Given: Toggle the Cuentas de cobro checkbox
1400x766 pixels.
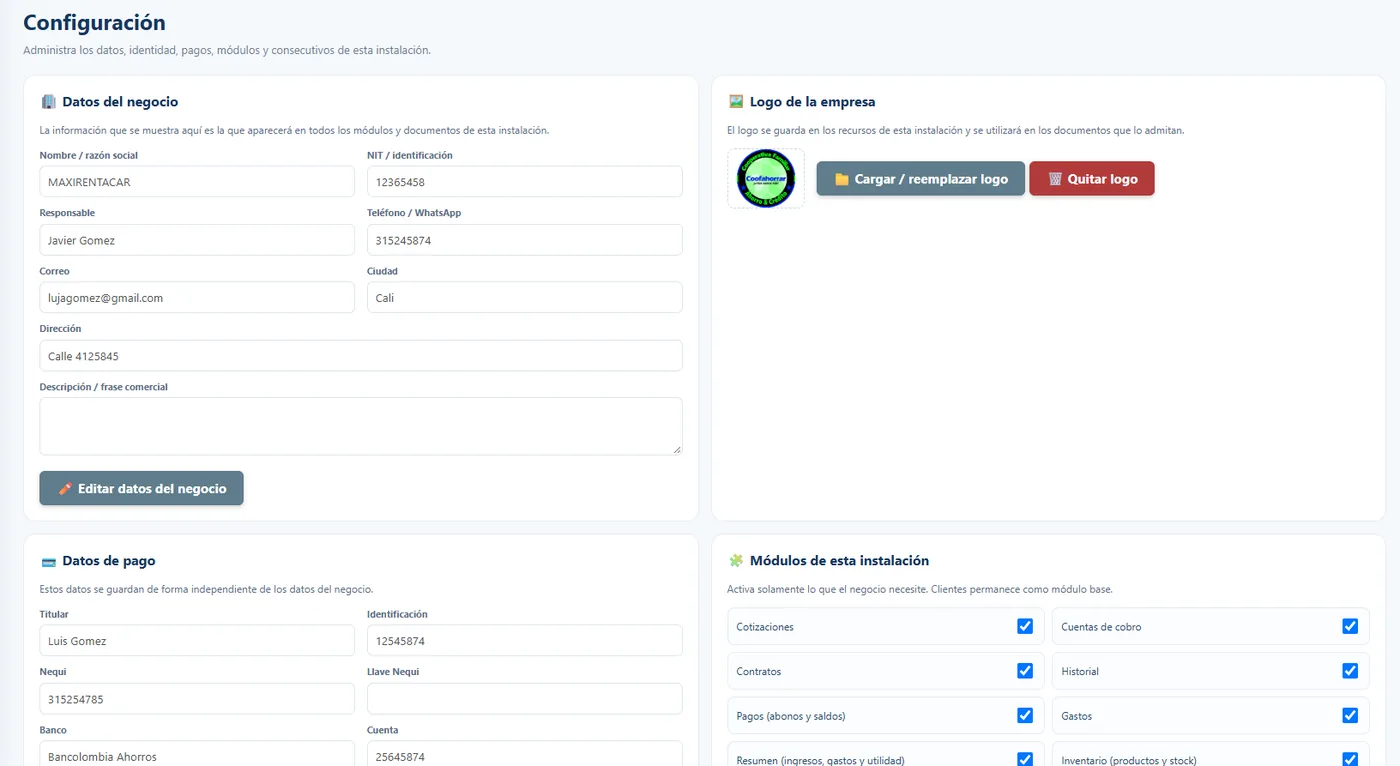Looking at the screenshot, I should [x=1350, y=626].
